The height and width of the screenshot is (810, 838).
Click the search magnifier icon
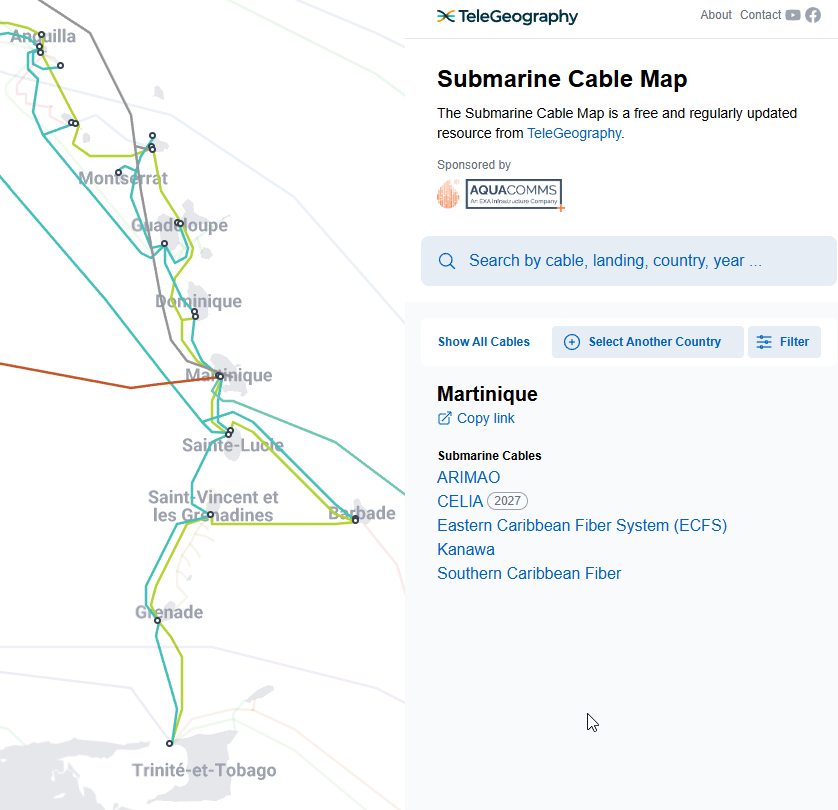point(447,261)
